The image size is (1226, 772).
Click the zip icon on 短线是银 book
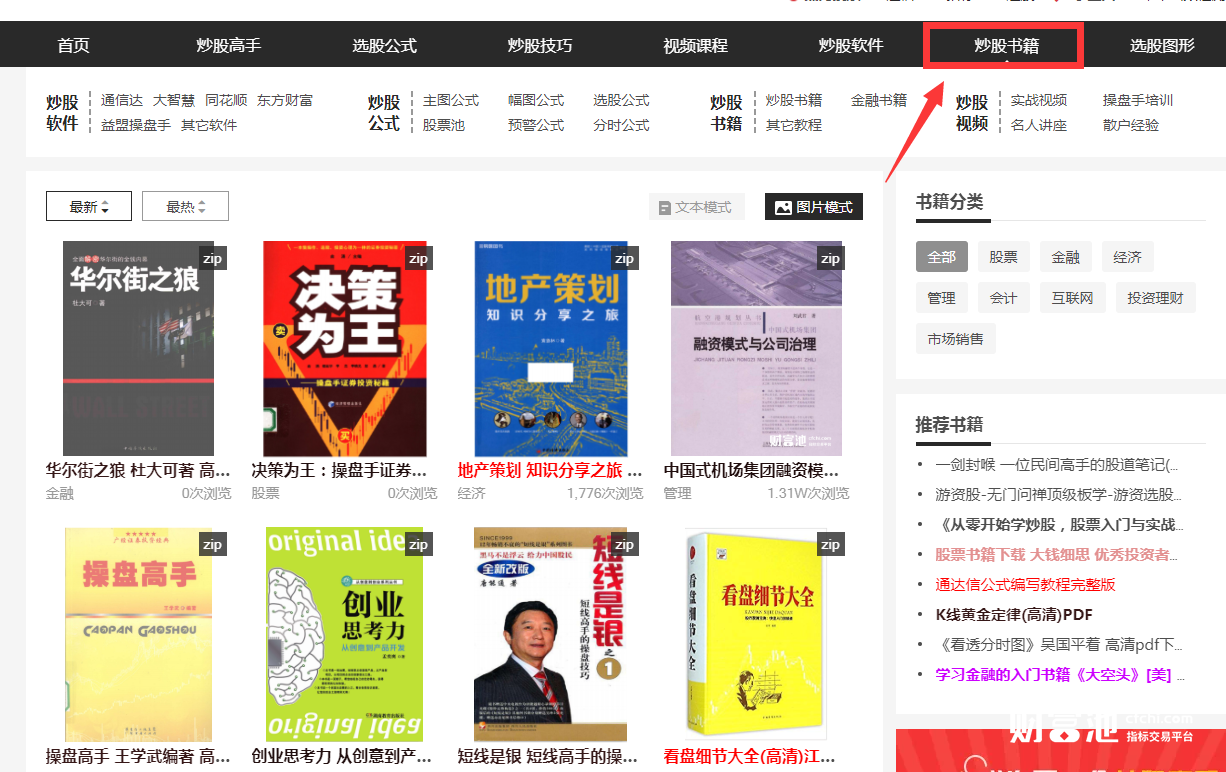pyautogui.click(x=624, y=544)
